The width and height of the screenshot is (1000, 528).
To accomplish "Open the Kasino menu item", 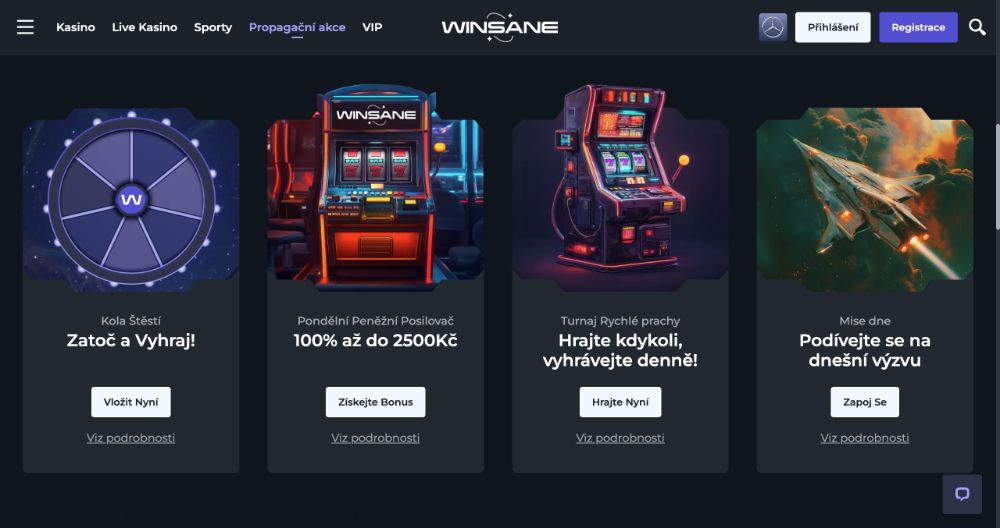I will (x=75, y=27).
